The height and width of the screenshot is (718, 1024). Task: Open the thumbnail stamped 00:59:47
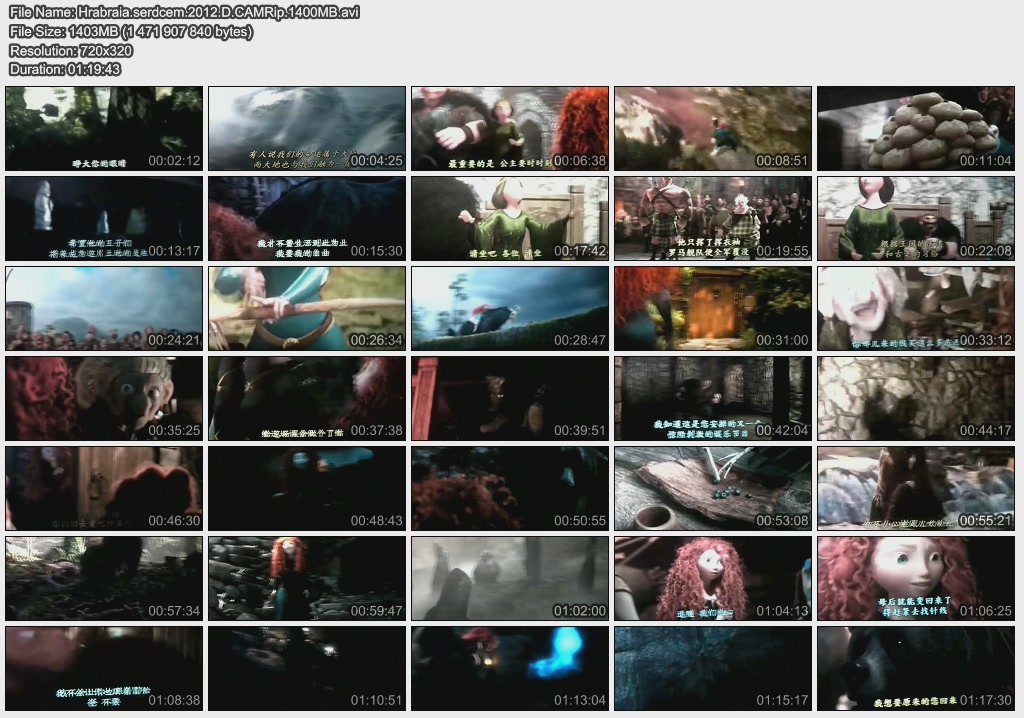[307, 579]
